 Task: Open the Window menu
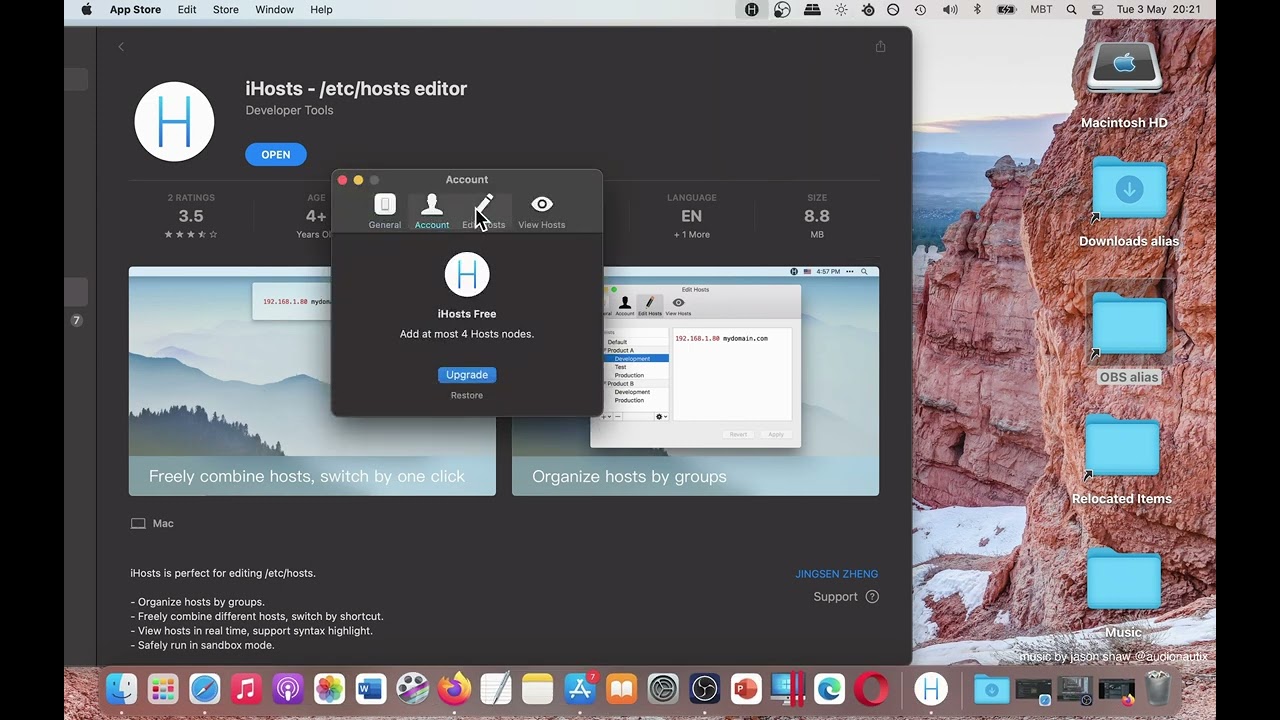click(274, 10)
